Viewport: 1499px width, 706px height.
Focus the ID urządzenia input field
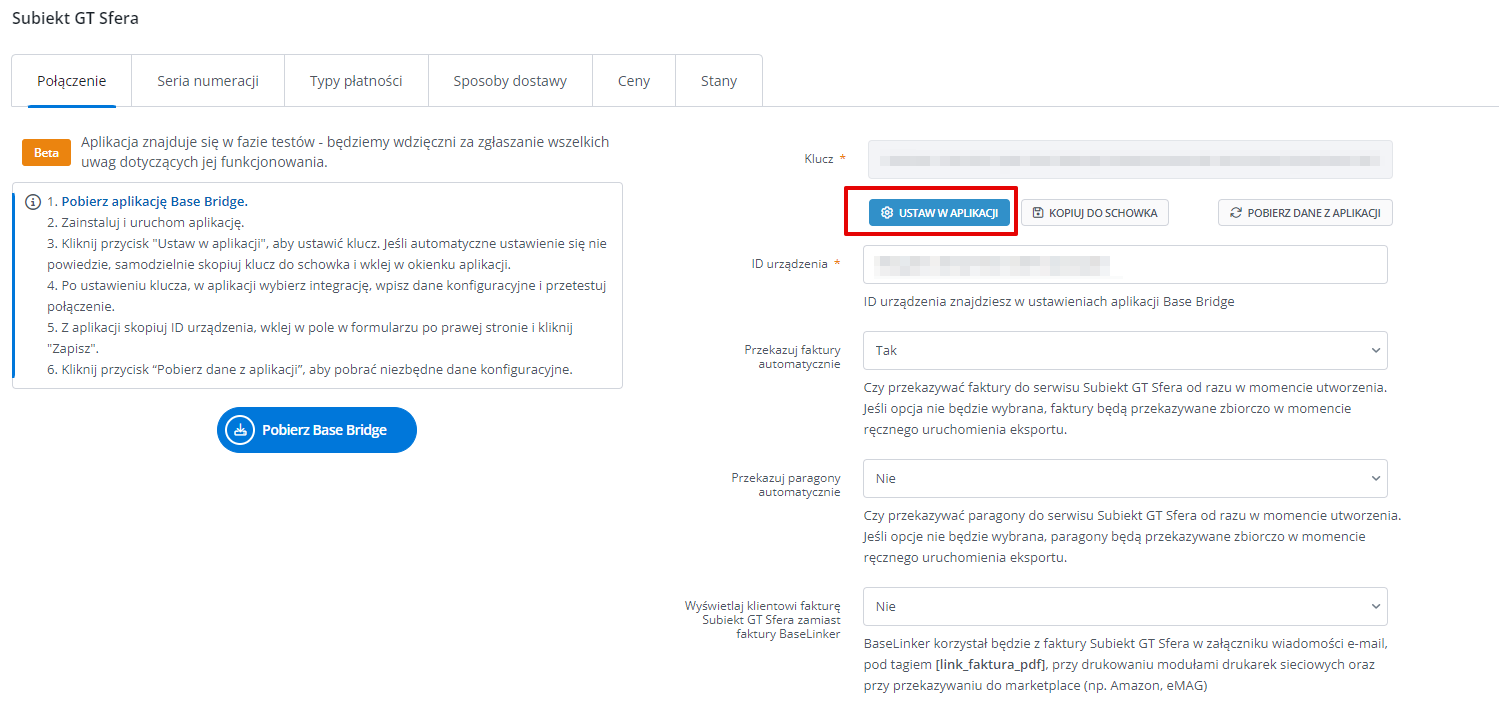1125,264
